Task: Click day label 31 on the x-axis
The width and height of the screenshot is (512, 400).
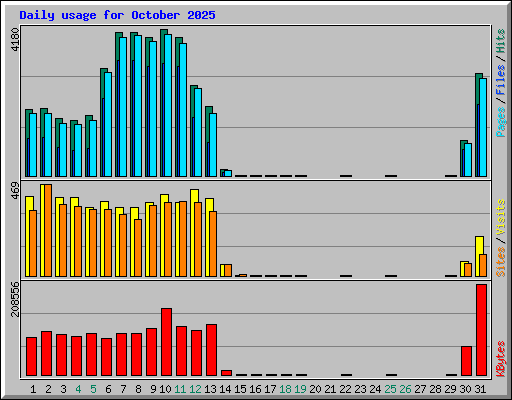Action: pos(480,389)
